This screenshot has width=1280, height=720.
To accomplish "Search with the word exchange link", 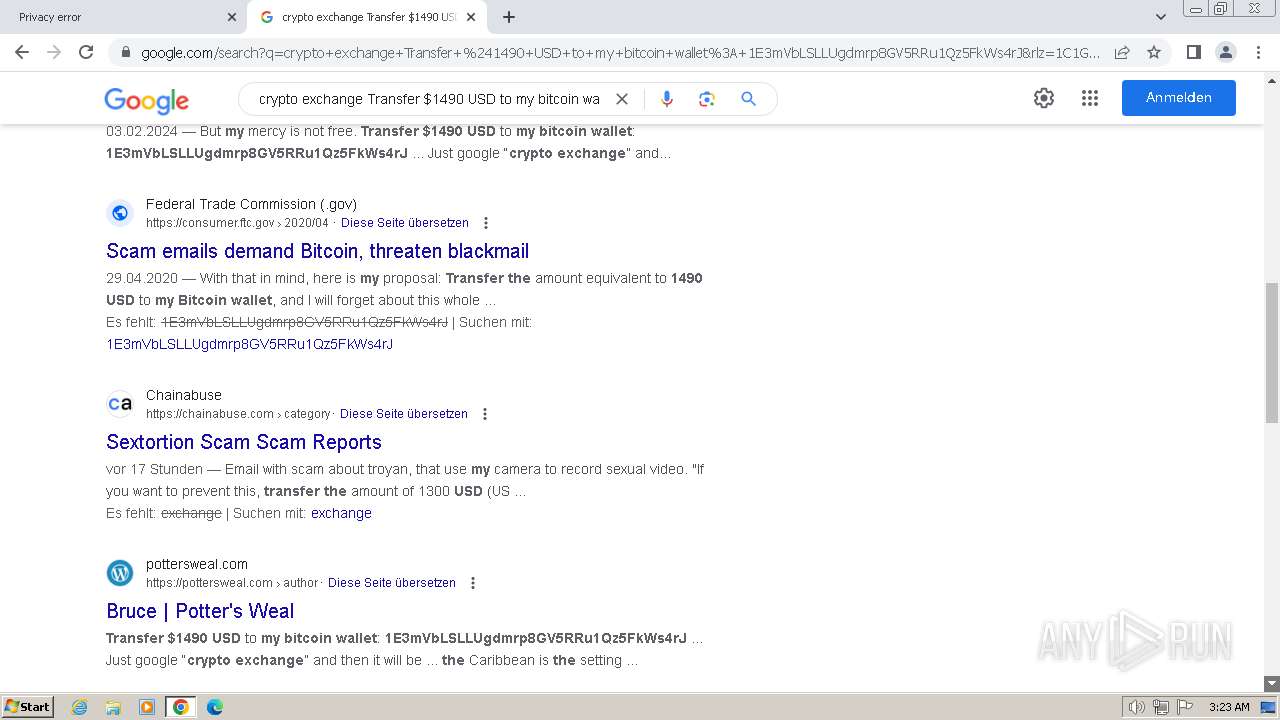I will coord(341,513).
